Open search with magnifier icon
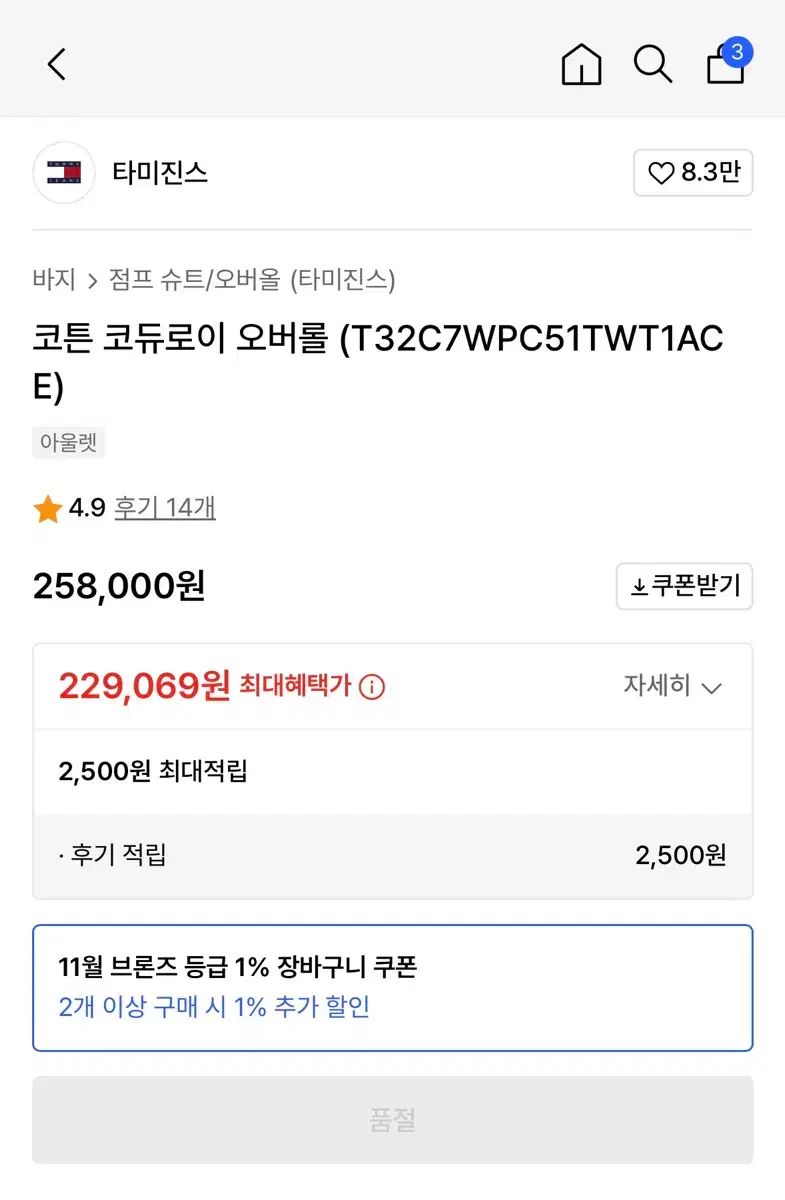The width and height of the screenshot is (785, 1200). [x=652, y=65]
